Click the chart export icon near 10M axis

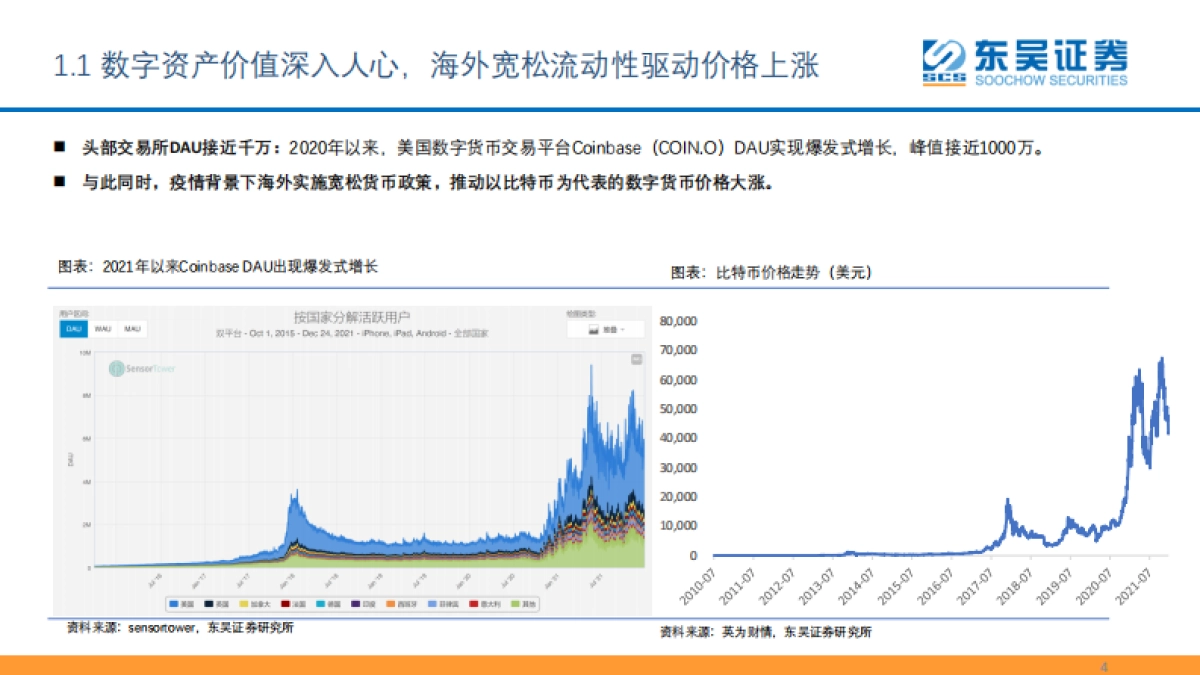pyautogui.click(x=637, y=359)
